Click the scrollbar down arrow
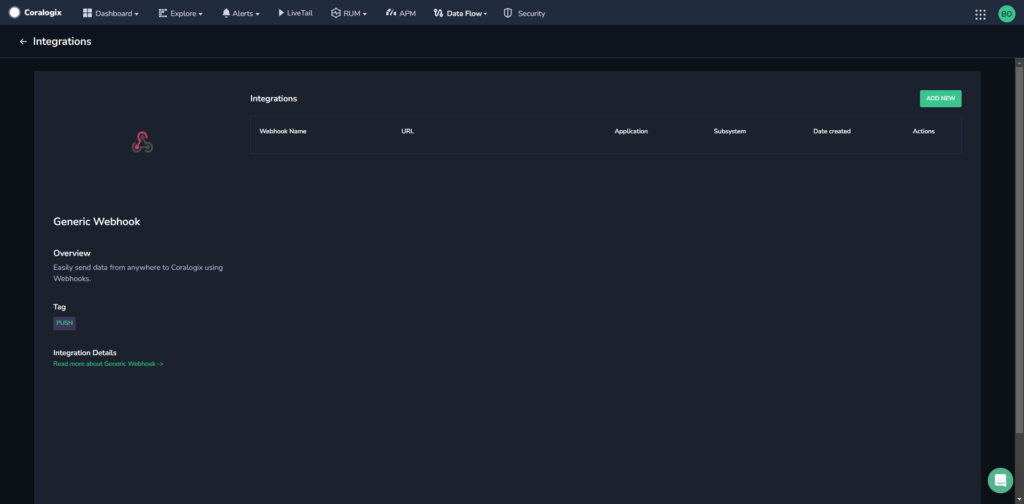This screenshot has height=504, width=1024. (x=1019, y=499)
